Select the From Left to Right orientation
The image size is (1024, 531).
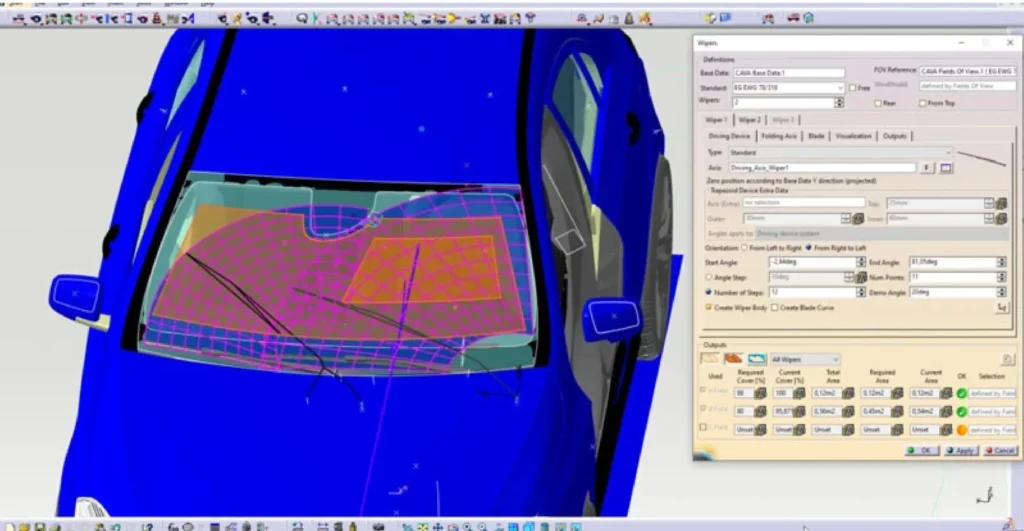(744, 247)
